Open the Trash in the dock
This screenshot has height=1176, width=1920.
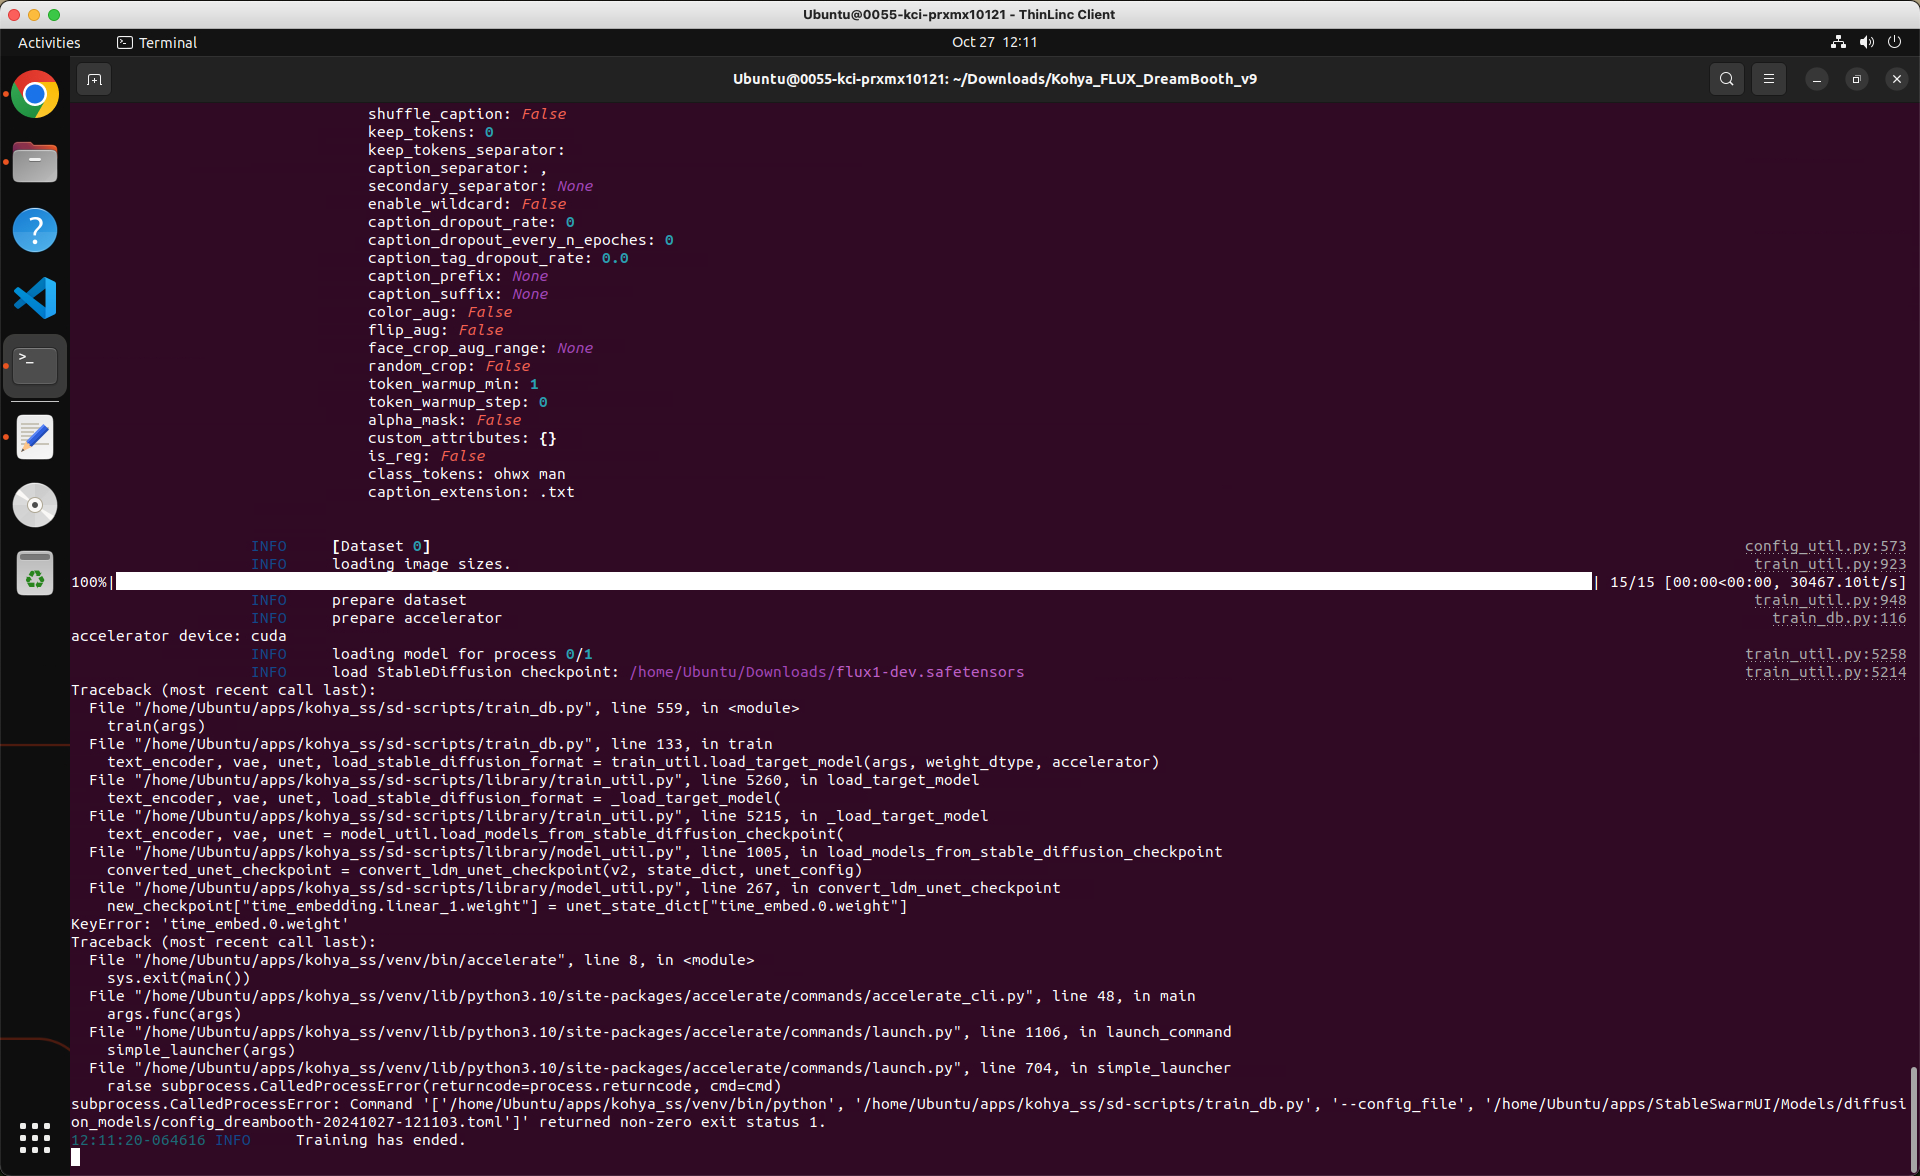click(35, 573)
